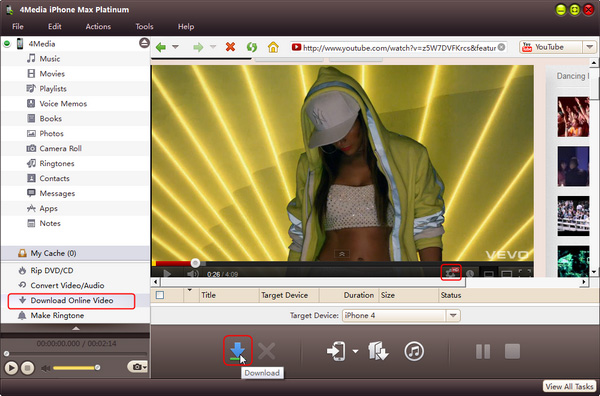Click the preview snapshot camera button
This screenshot has height=396, width=600.
click(x=137, y=367)
